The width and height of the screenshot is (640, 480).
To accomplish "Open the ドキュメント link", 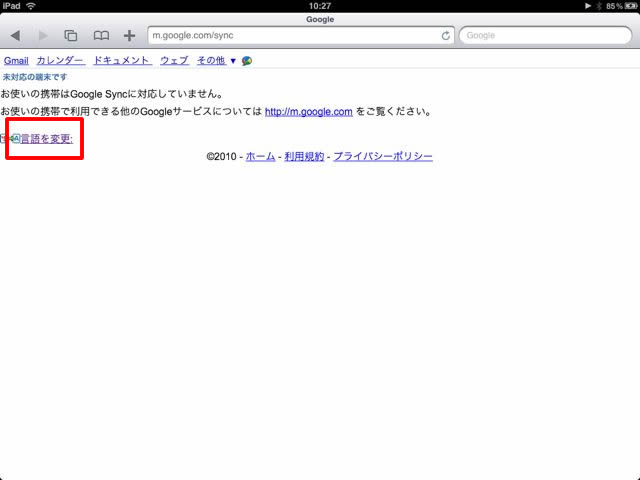I will coord(122,61).
